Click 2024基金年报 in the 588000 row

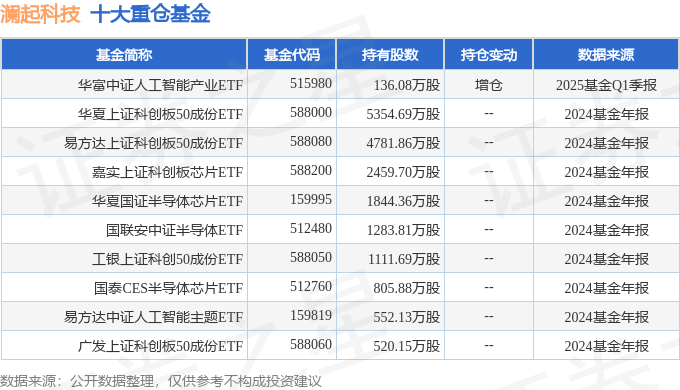(x=606, y=114)
